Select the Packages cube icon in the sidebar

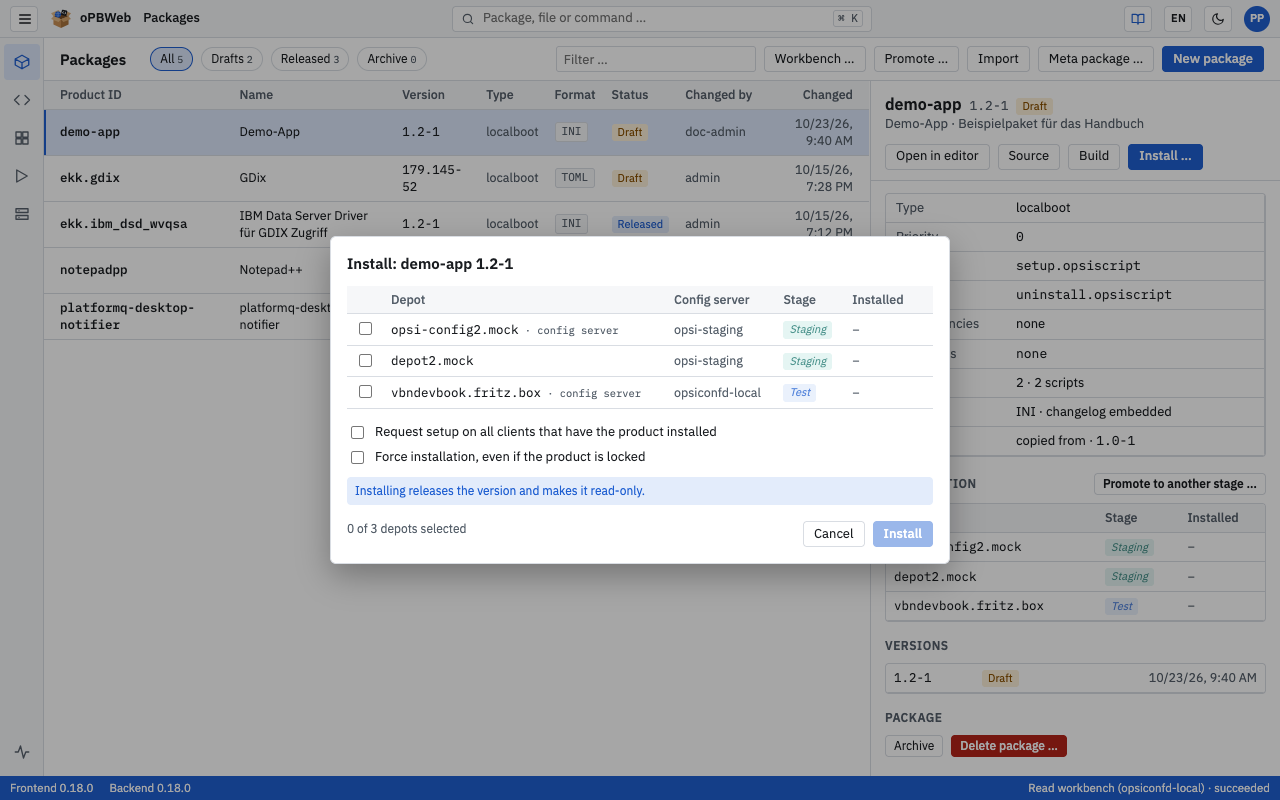(x=22, y=62)
